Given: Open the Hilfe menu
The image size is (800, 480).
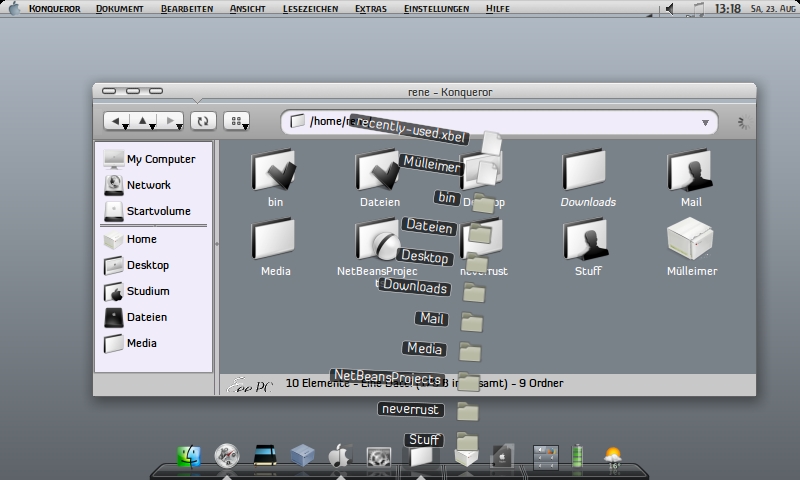Looking at the screenshot, I should click(497, 9).
